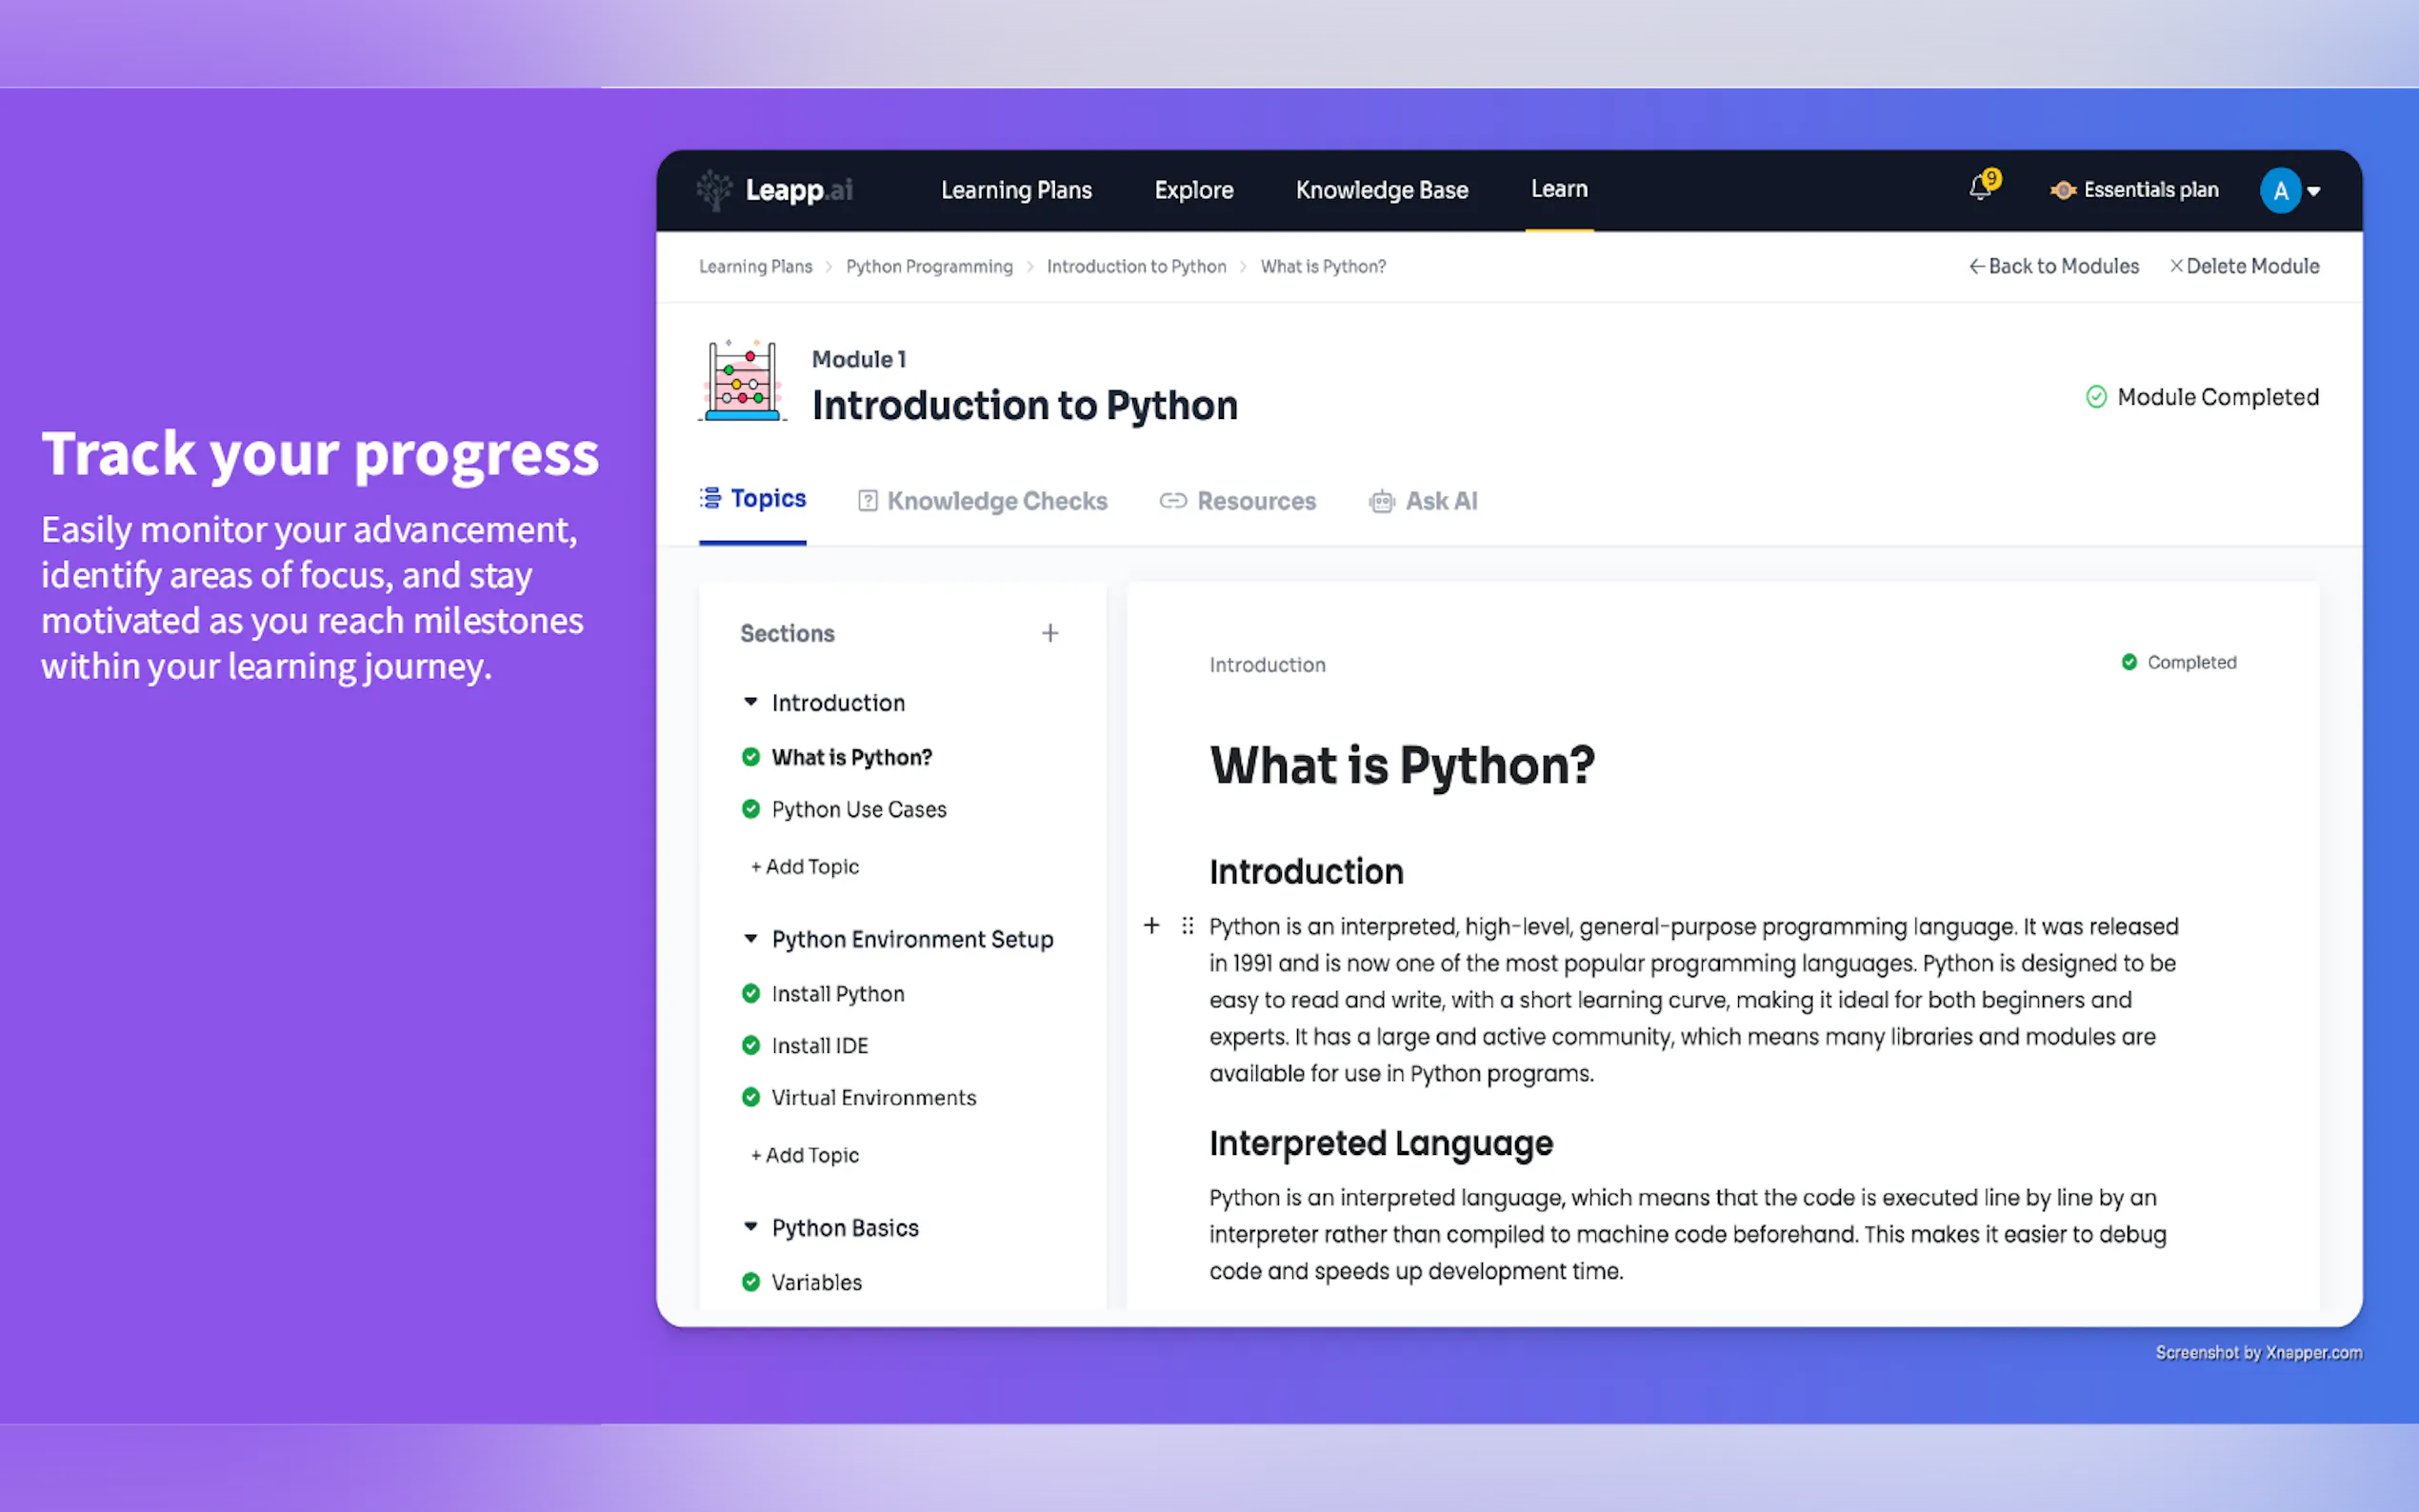Image resolution: width=2419 pixels, height=1512 pixels.
Task: Open the account dropdown arrow next to the avatar
Action: [x=2314, y=191]
